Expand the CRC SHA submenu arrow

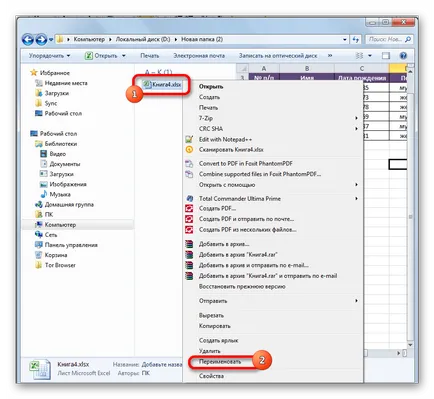(x=356, y=129)
